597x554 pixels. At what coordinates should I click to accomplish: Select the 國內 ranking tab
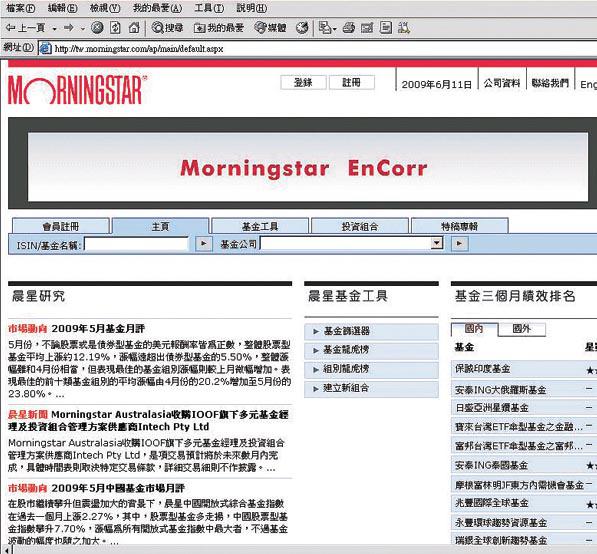(474, 329)
